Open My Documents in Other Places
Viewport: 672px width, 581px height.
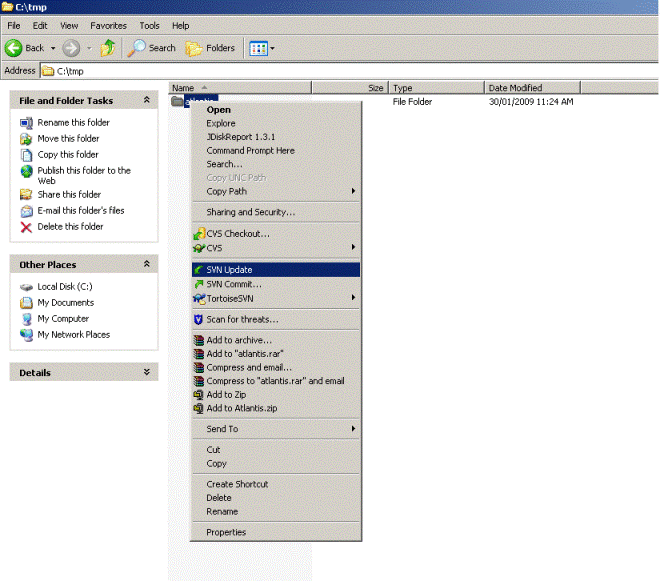click(x=65, y=303)
